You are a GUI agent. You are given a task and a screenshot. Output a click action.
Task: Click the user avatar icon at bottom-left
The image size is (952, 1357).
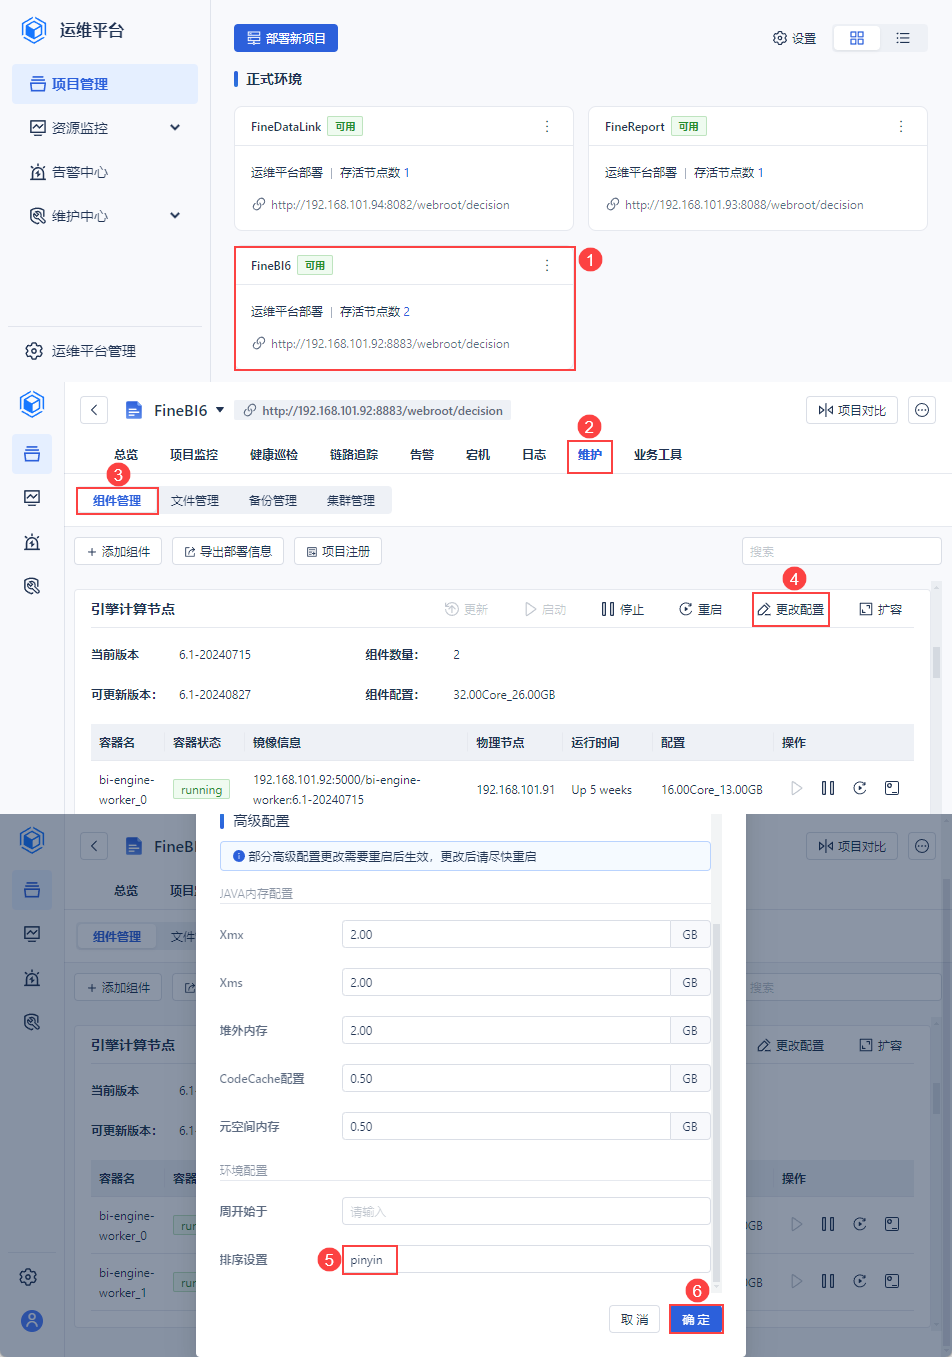pos(32,1321)
